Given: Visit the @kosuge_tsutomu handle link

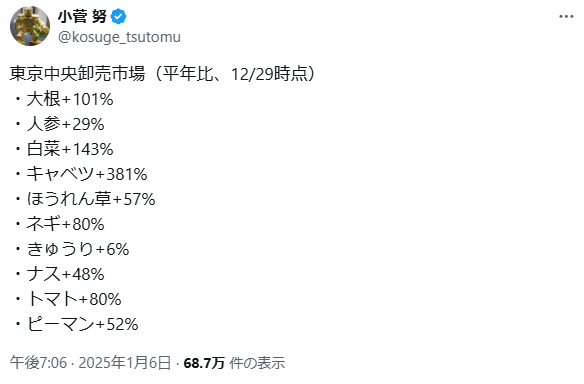Looking at the screenshot, I should [119, 37].
